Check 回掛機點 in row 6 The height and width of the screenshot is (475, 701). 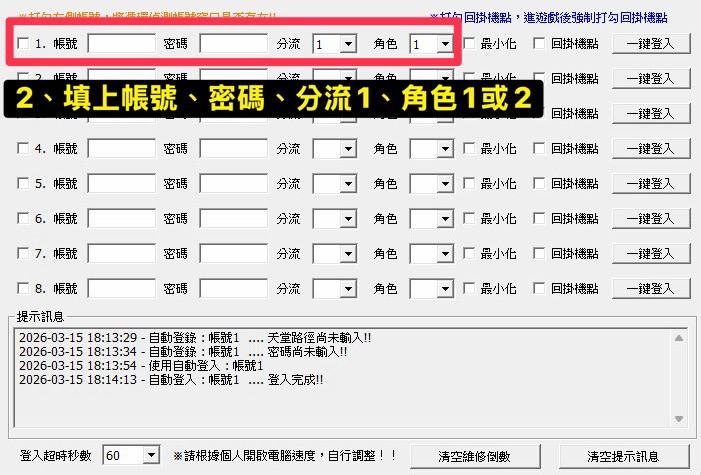tap(539, 218)
